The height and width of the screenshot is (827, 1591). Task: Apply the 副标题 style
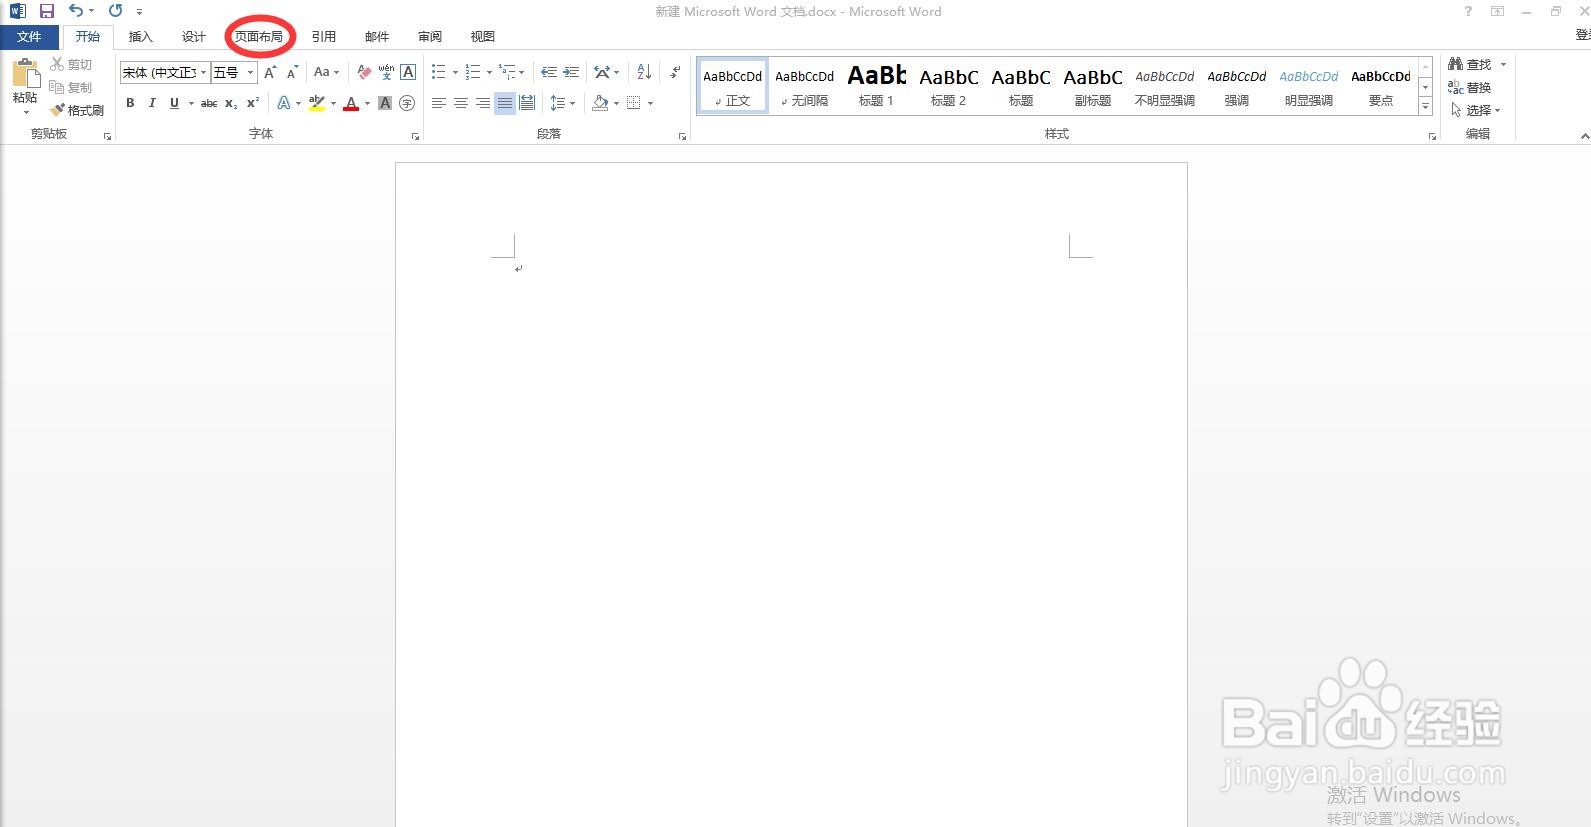coord(1093,85)
